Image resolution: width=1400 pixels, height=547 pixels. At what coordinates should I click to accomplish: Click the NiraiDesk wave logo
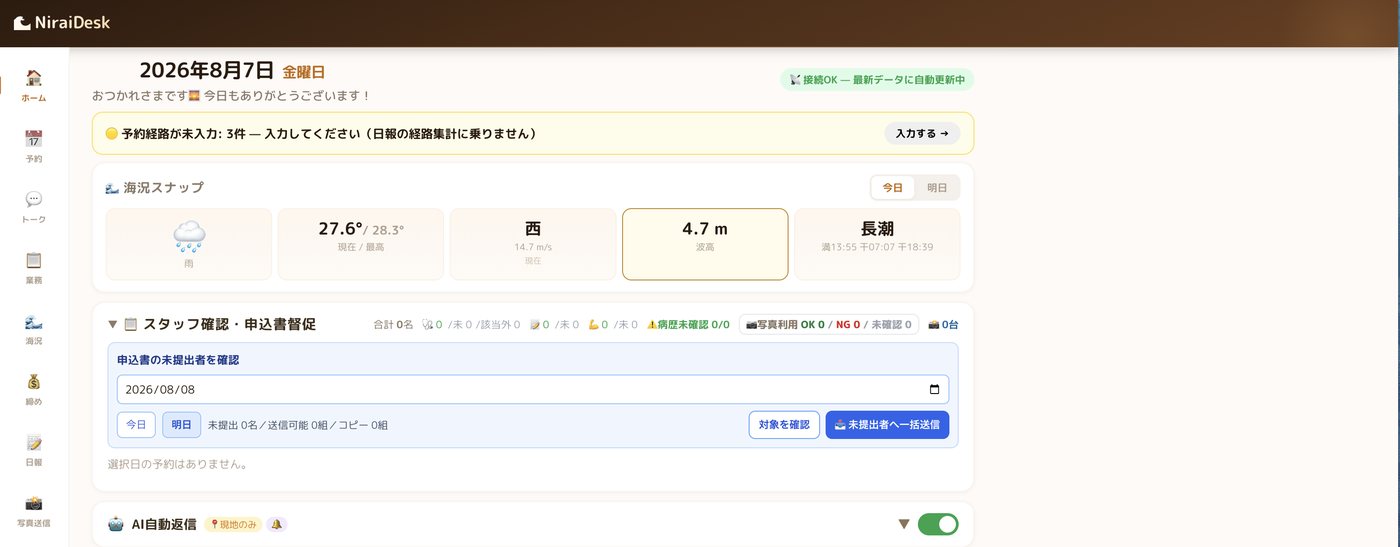(x=22, y=22)
